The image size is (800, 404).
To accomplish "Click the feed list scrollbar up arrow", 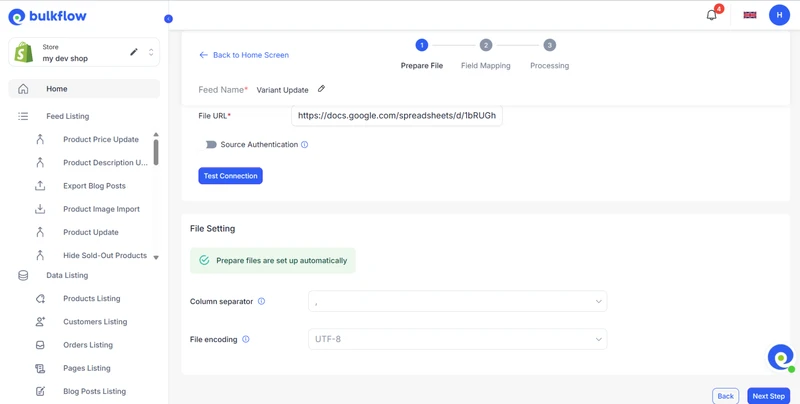I will pos(156,135).
